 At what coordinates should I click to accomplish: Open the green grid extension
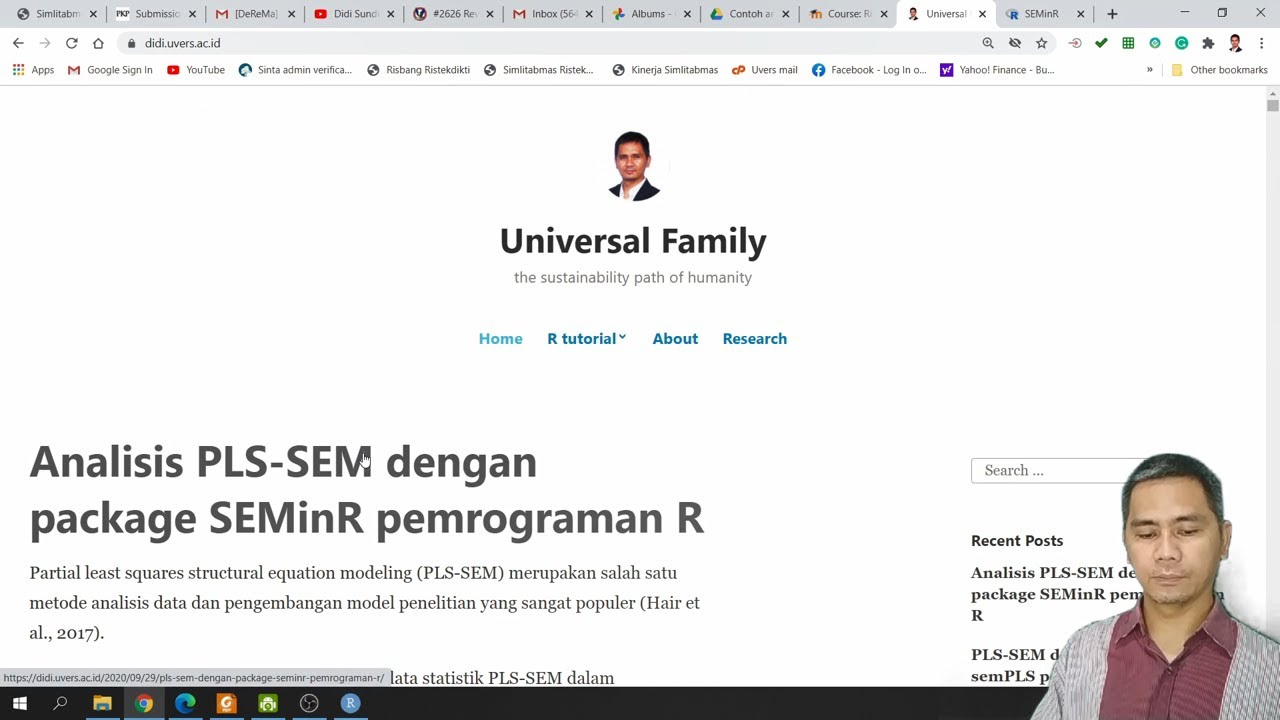pyautogui.click(x=1128, y=43)
